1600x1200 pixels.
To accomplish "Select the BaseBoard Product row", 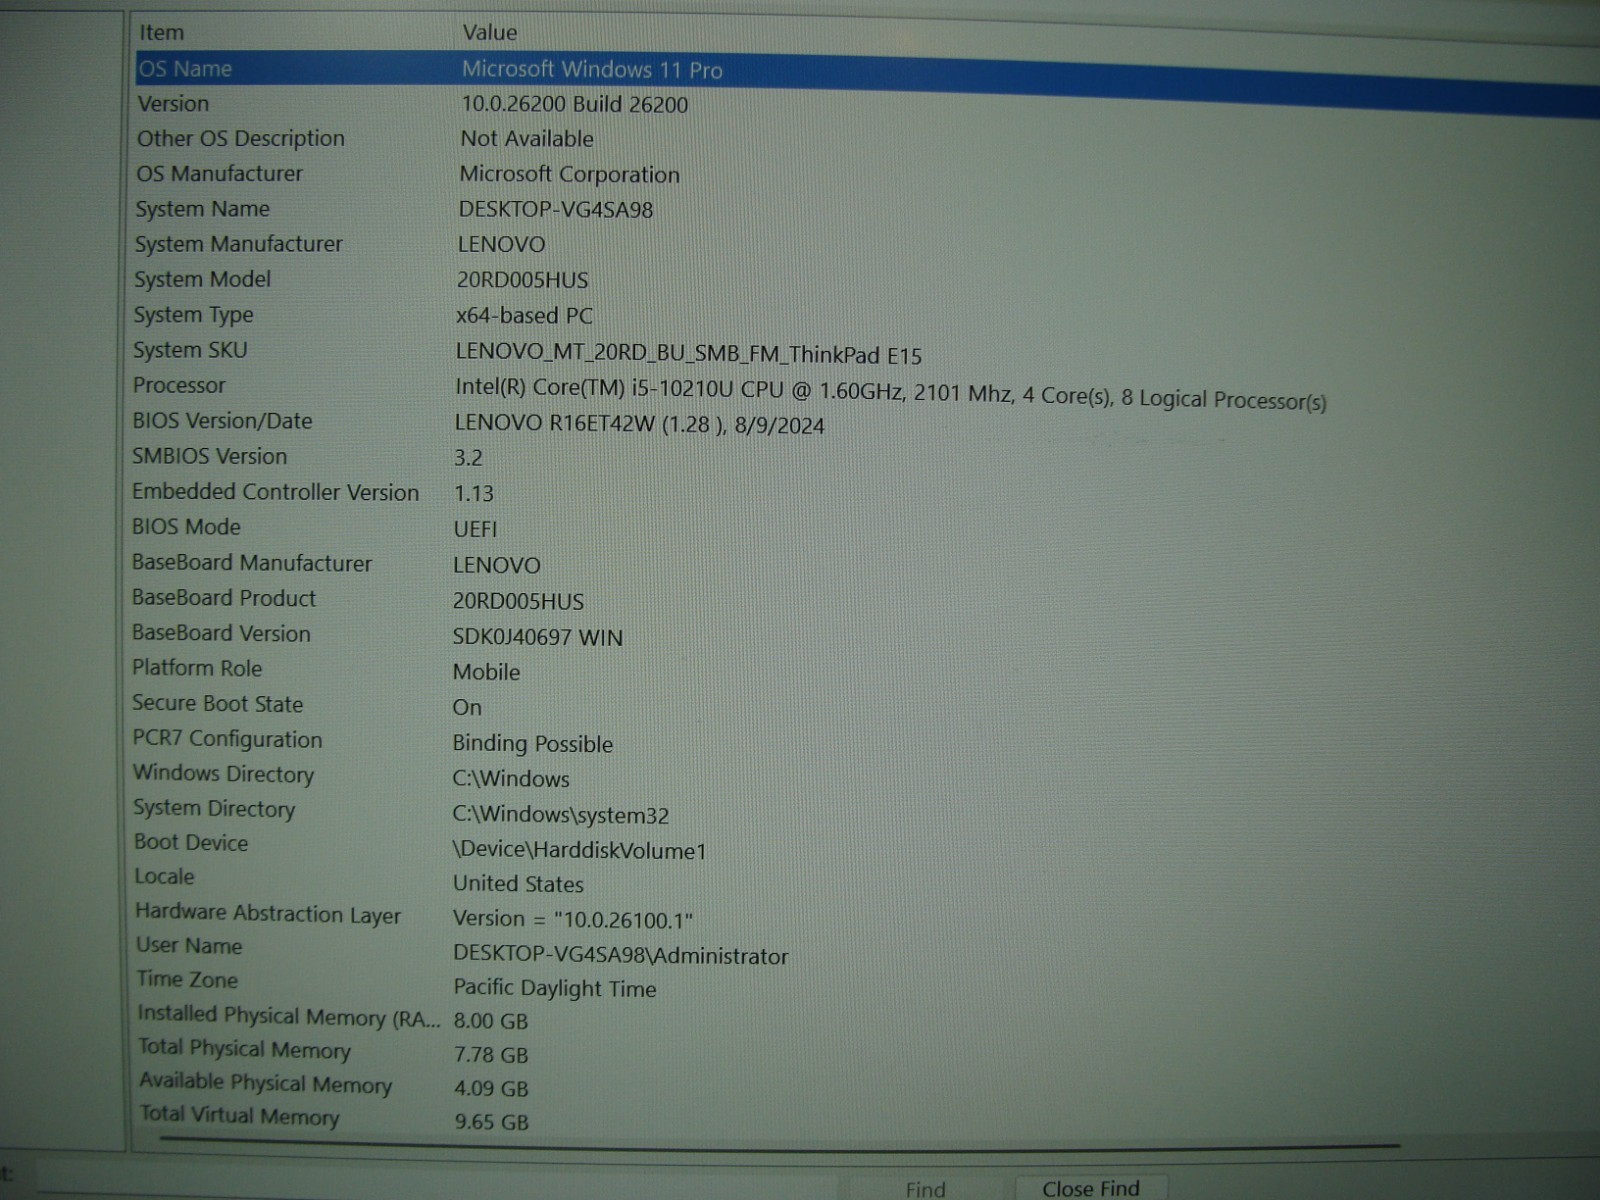I will pyautogui.click(x=224, y=598).
